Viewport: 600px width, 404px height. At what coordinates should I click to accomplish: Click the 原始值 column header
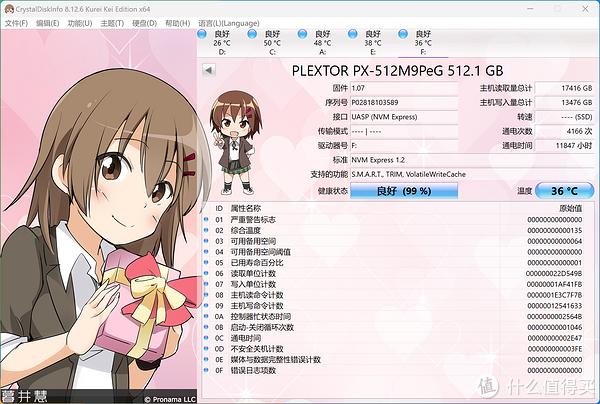571,209
